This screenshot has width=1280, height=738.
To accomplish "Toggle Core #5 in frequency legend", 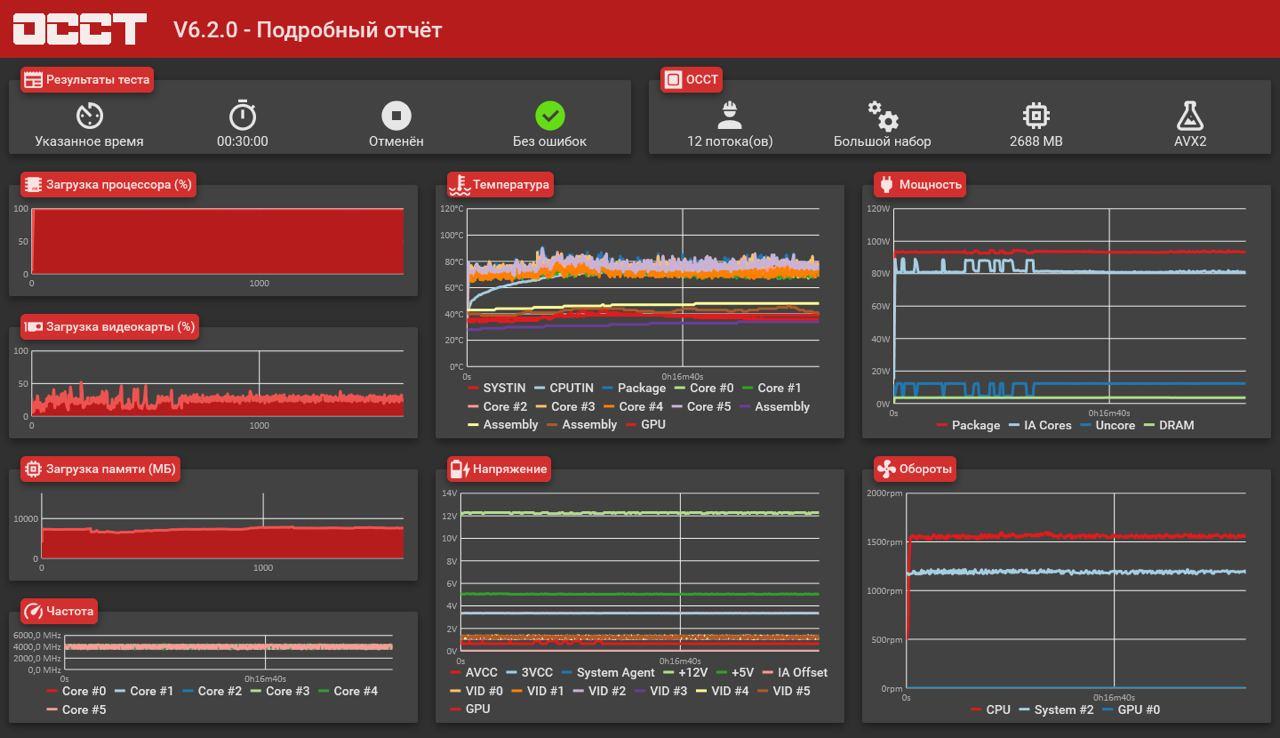I will (x=76, y=710).
